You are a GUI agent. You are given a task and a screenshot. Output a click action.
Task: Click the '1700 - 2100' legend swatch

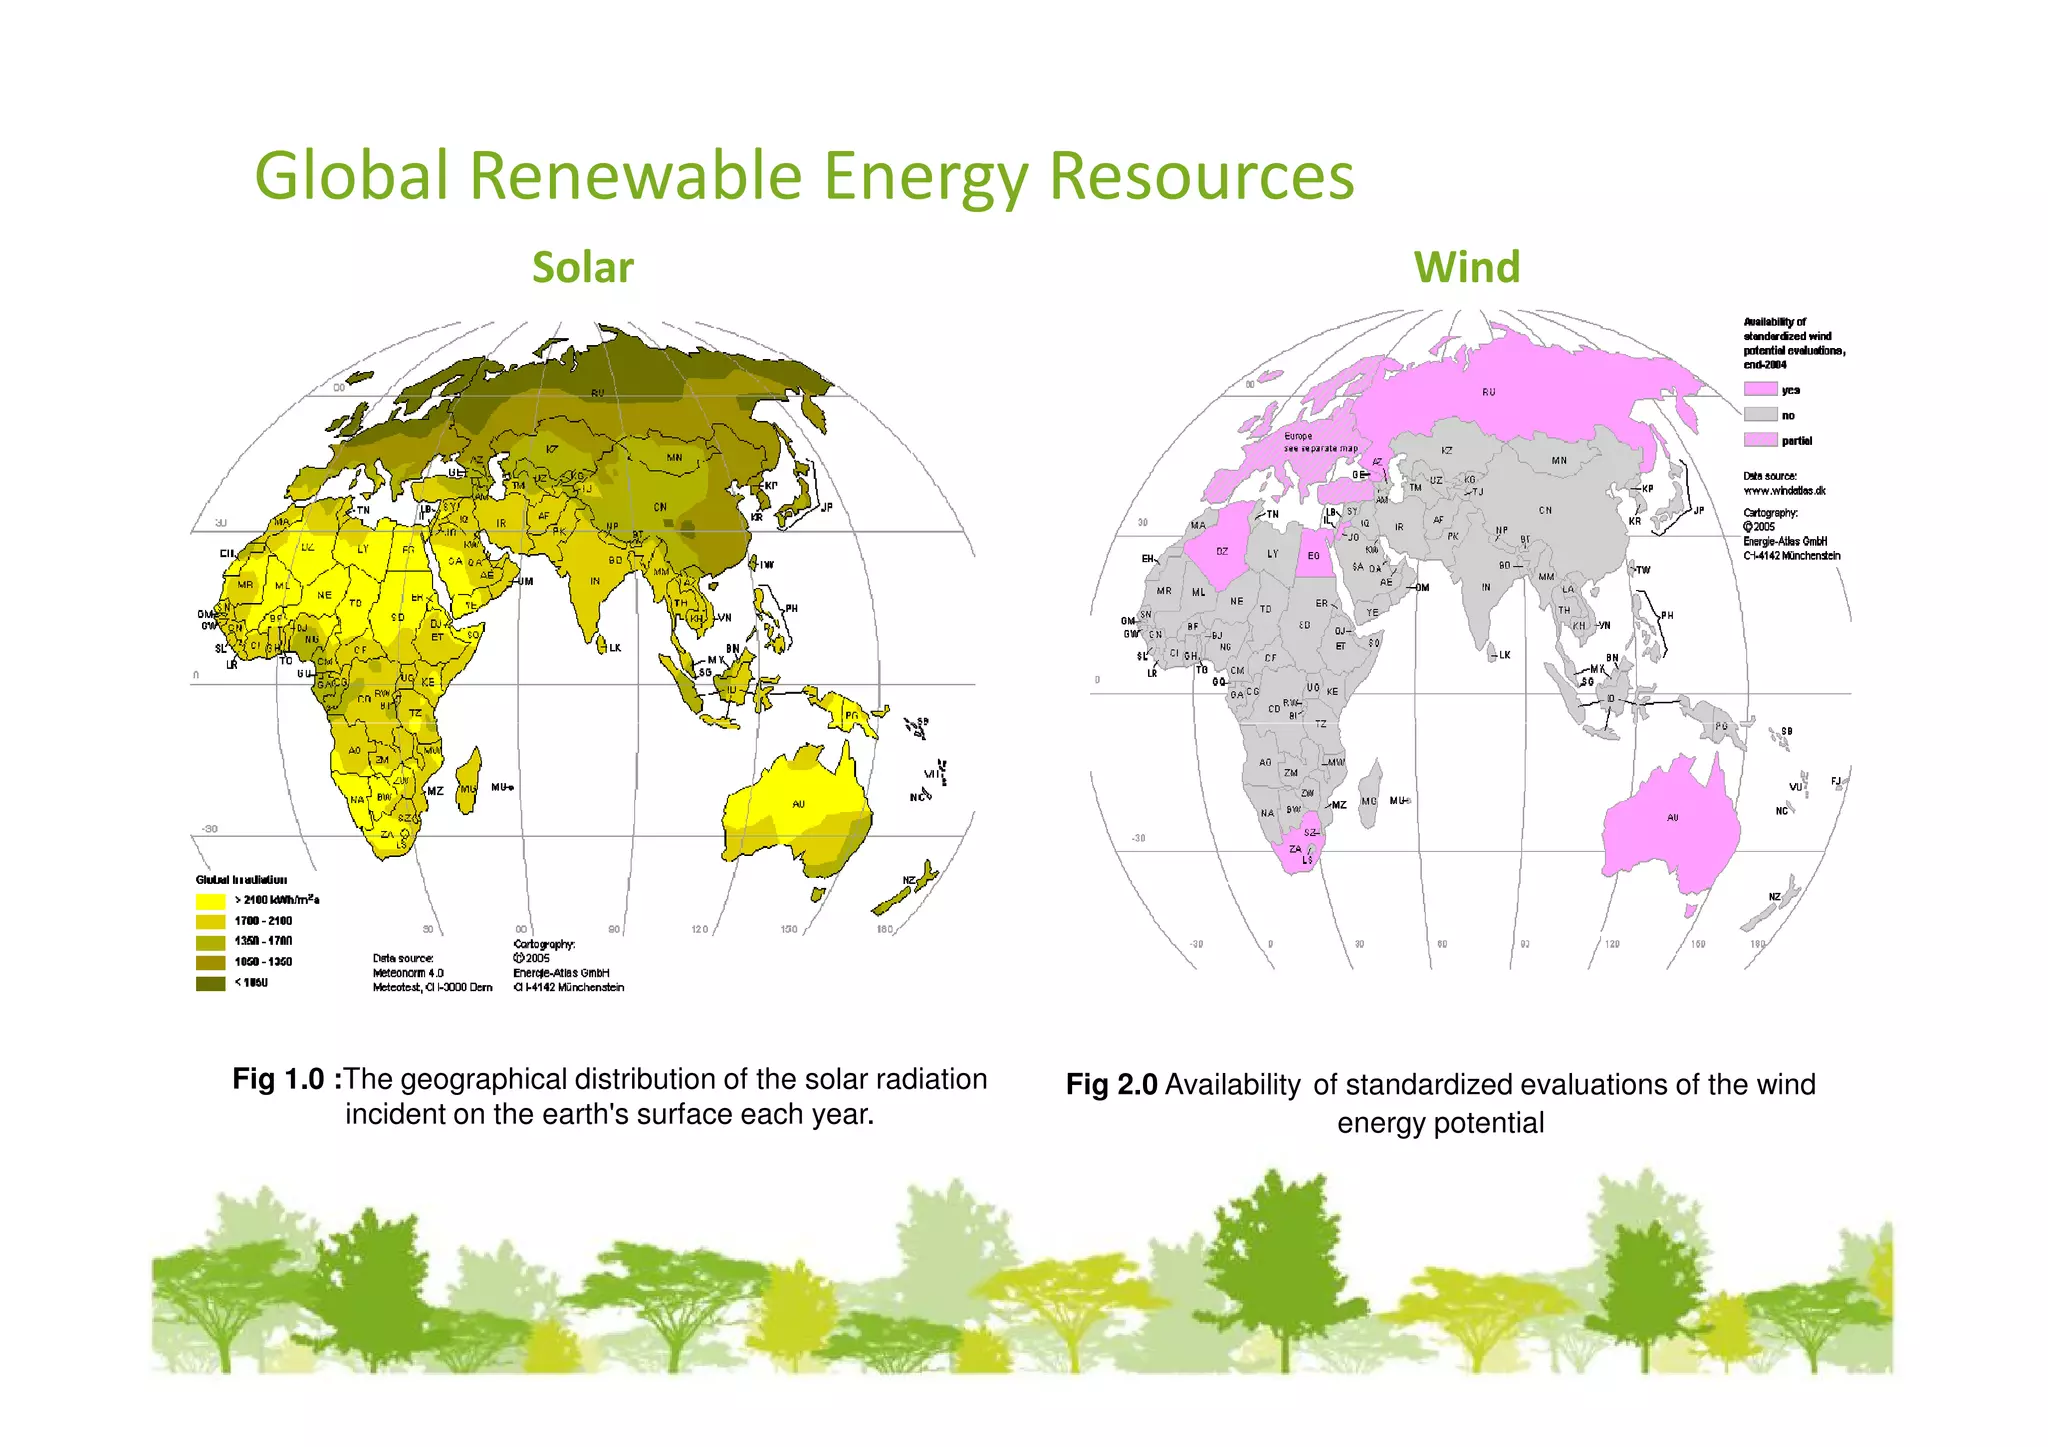click(210, 921)
